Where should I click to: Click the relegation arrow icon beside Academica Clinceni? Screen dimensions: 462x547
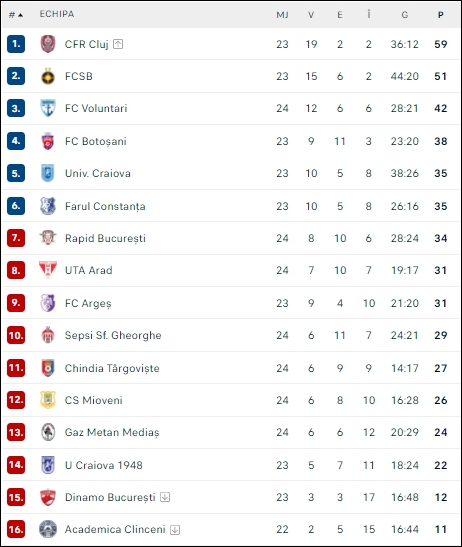175,530
